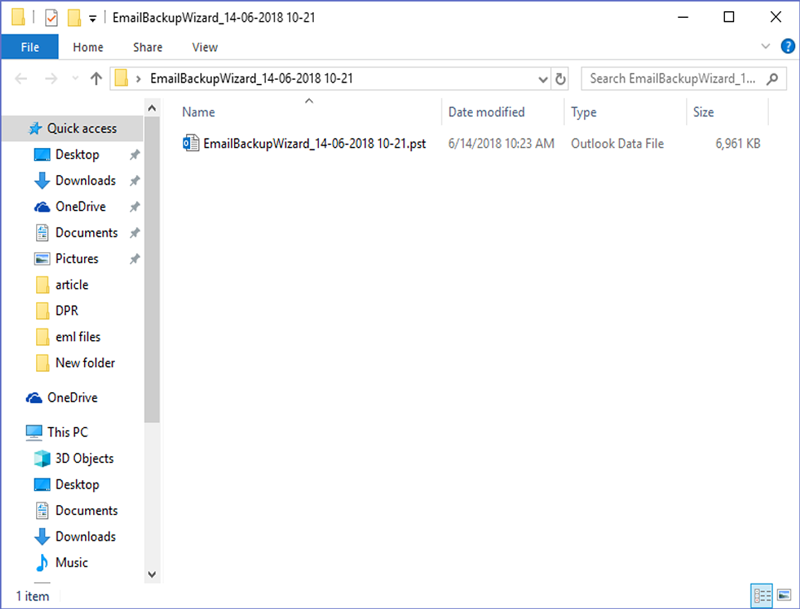Expand the ribbon with the chevron
The height and width of the screenshot is (609, 800).
[765, 46]
